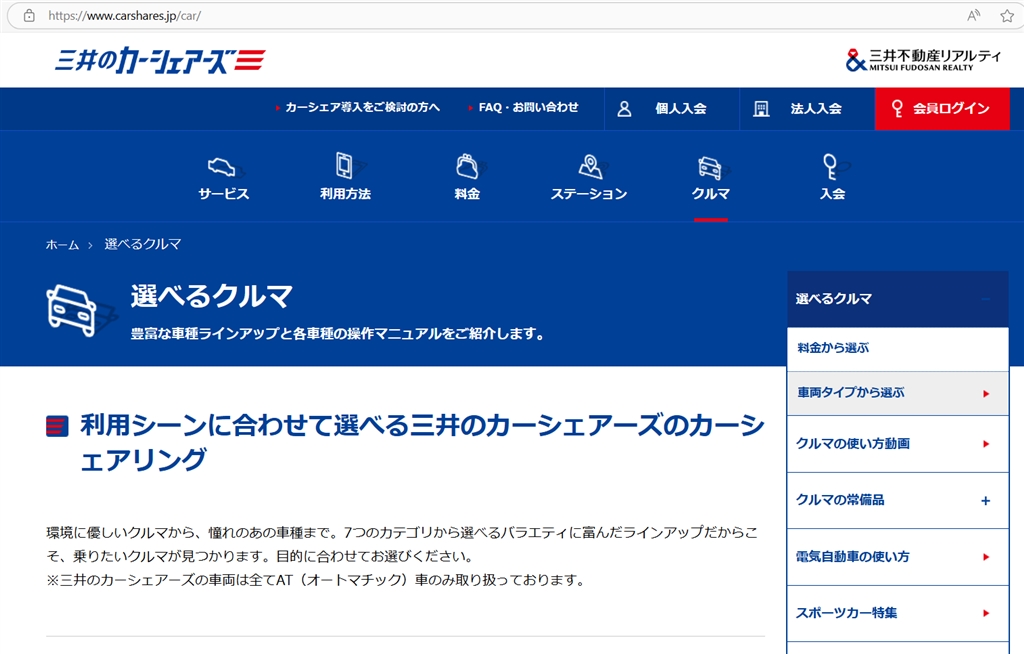
Task: Open 電気自動車の使い方 sidebar link
Action: click(x=898, y=557)
